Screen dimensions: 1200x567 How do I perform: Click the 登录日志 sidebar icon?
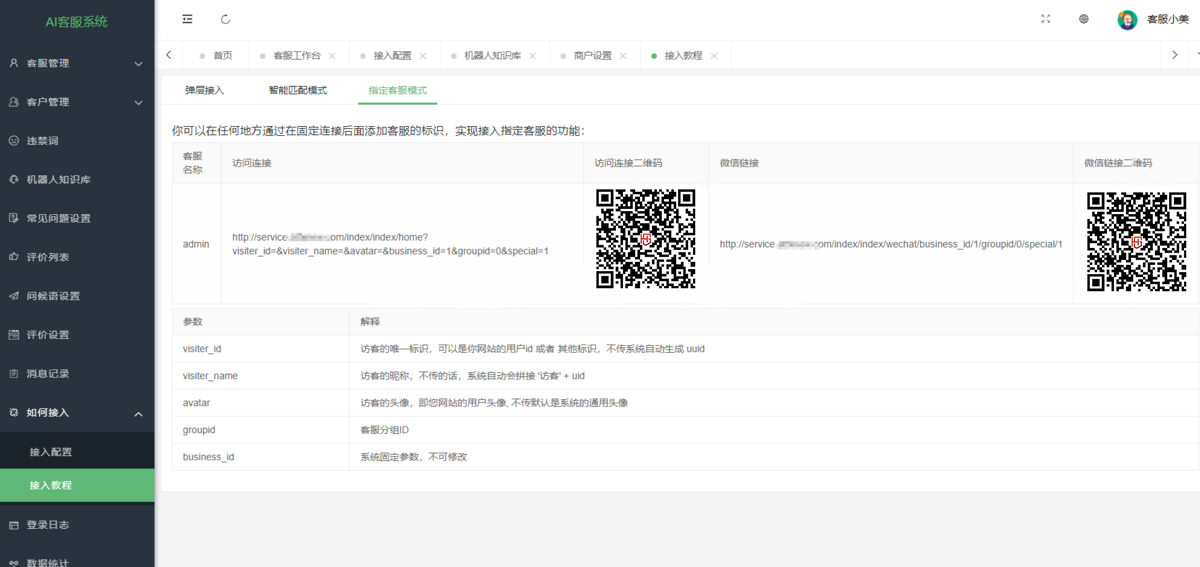click(14, 524)
